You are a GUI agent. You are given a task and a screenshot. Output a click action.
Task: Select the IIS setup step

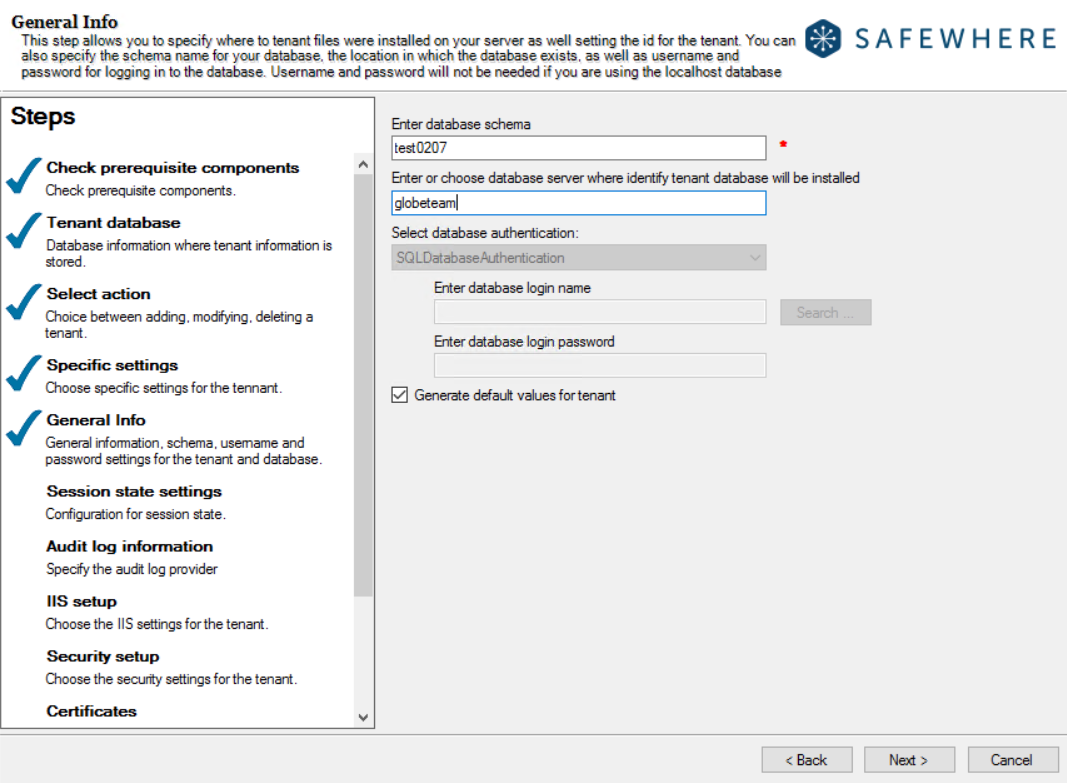pyautogui.click(x=82, y=601)
